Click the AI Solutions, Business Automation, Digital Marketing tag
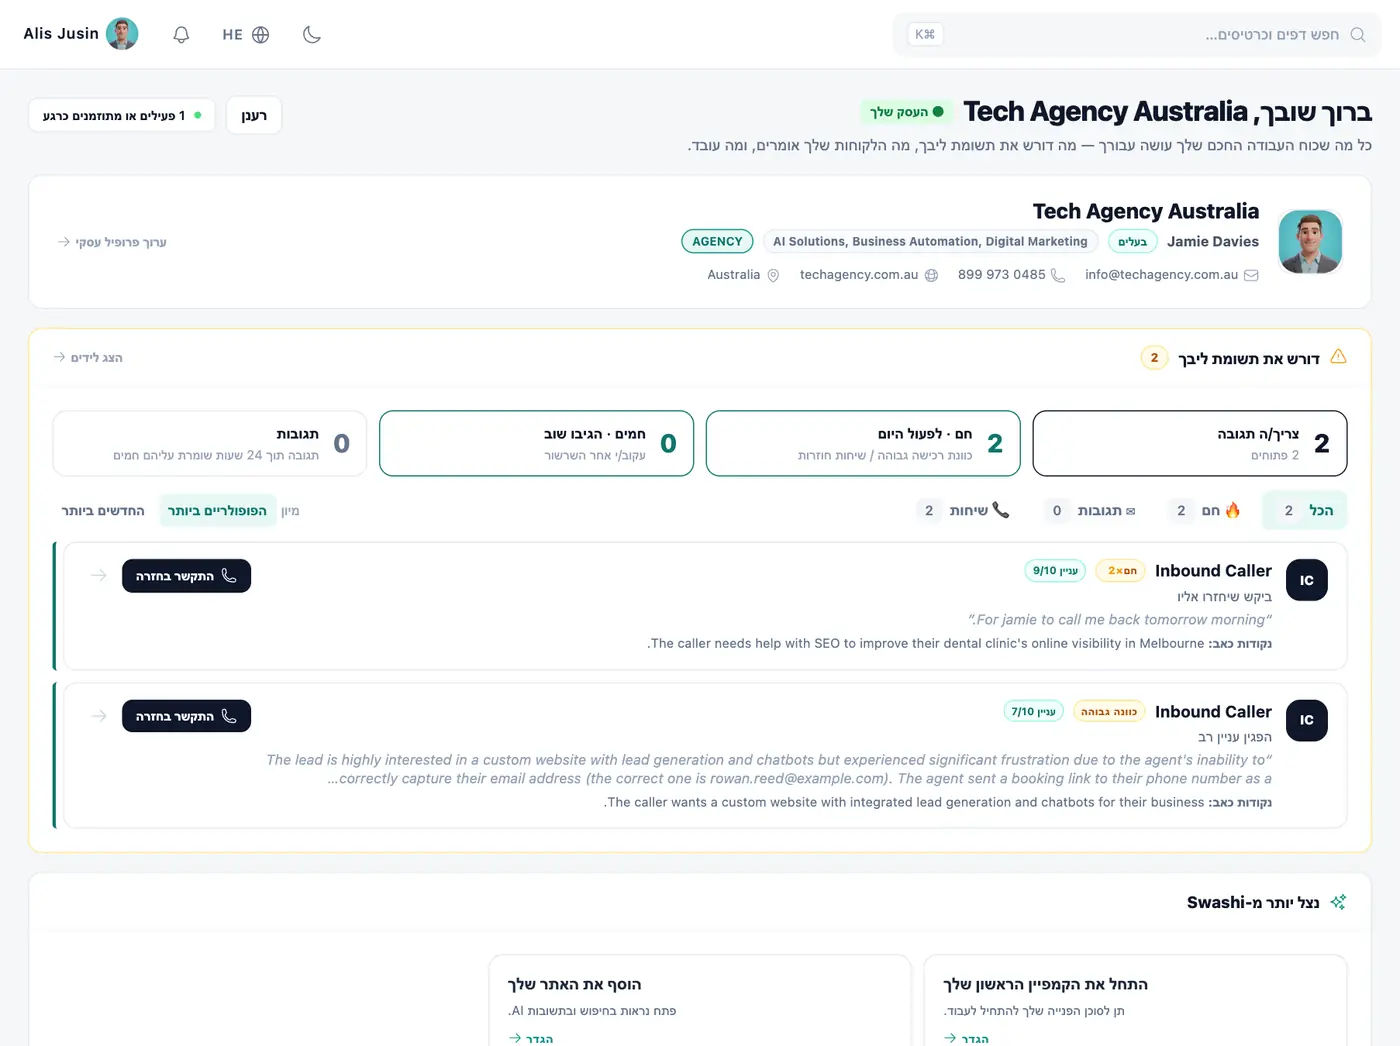Viewport: 1400px width, 1046px height. pyautogui.click(x=930, y=241)
